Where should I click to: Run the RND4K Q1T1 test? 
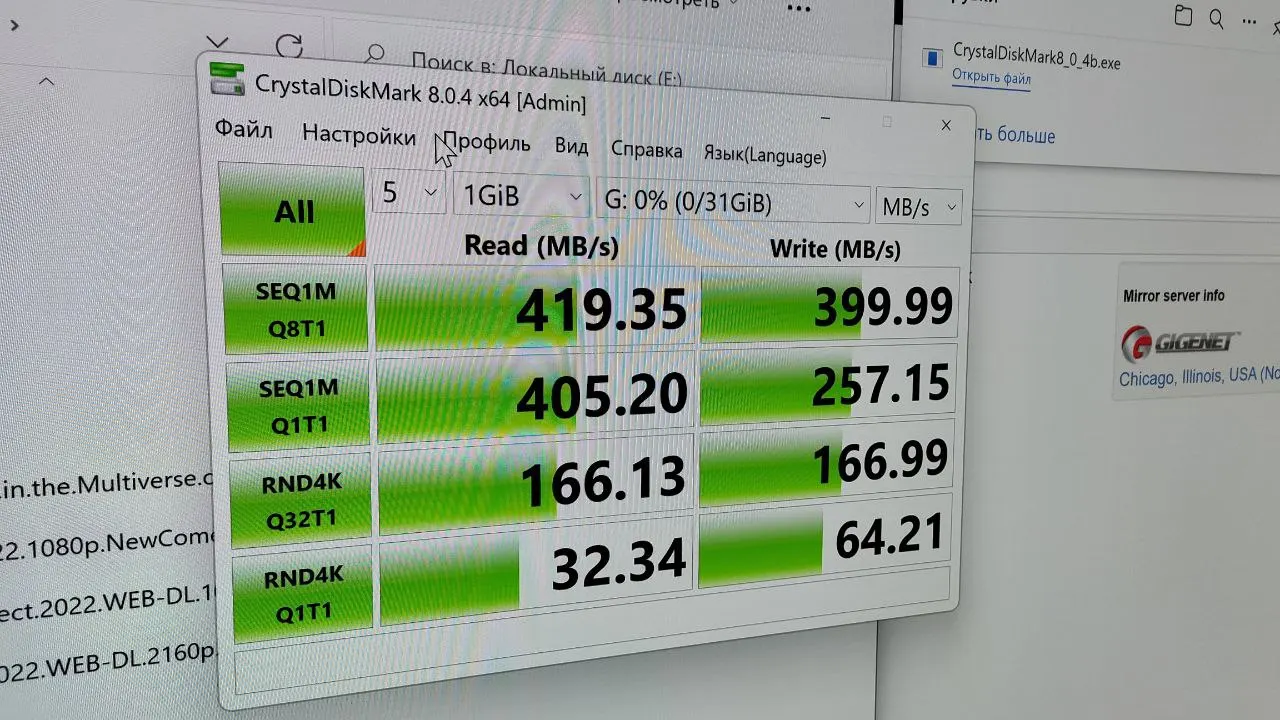pos(303,592)
